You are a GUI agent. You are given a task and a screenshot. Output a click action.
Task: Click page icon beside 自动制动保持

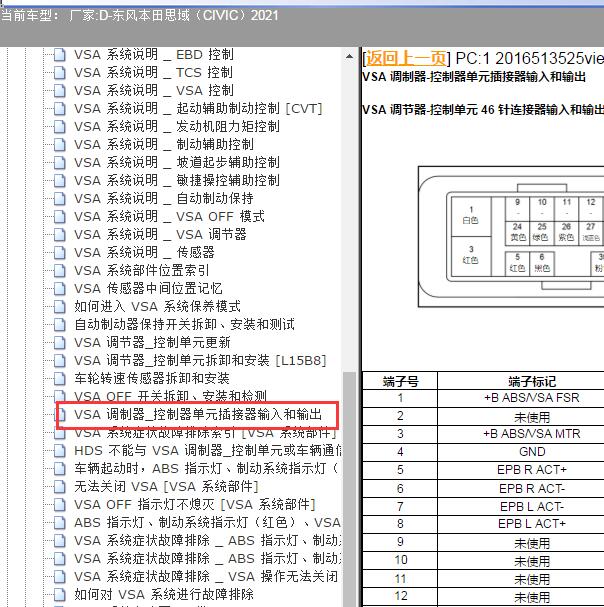[x=59, y=199]
